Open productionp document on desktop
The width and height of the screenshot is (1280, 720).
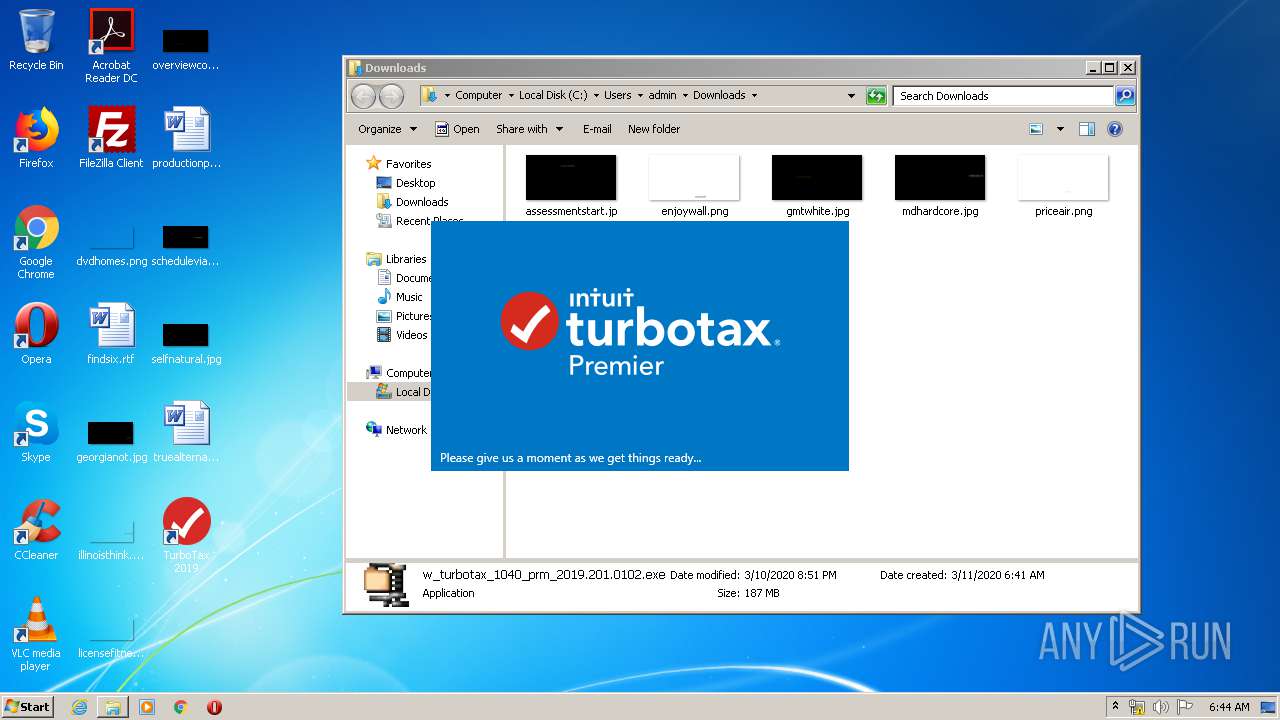pyautogui.click(x=186, y=138)
